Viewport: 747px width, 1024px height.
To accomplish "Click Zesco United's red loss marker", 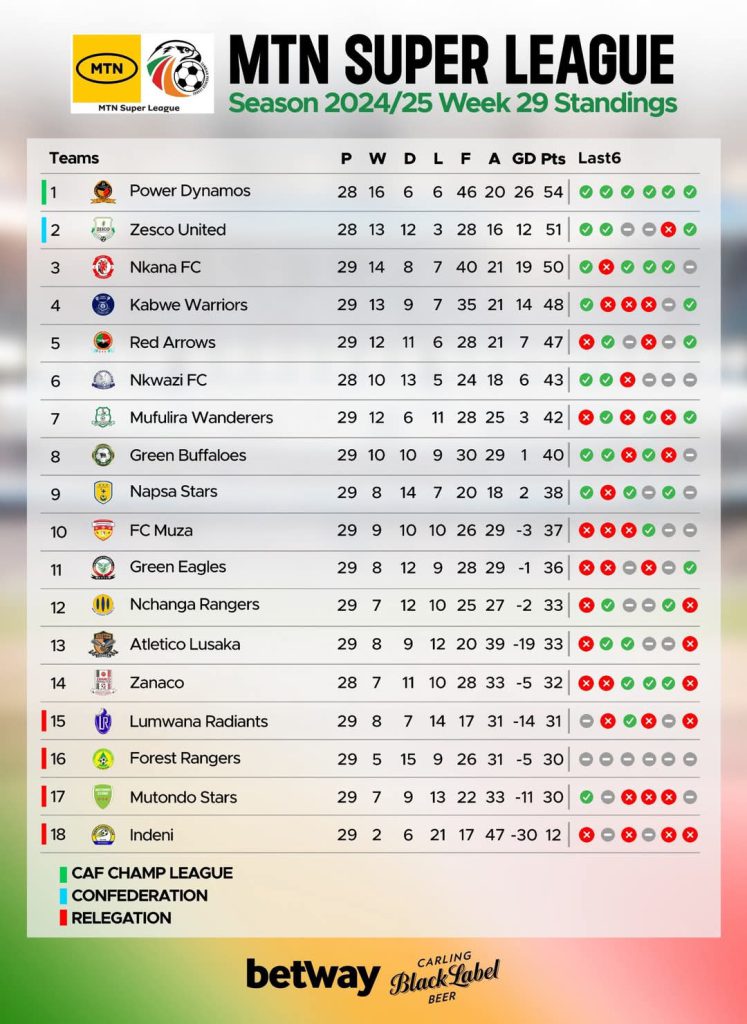I will (668, 229).
